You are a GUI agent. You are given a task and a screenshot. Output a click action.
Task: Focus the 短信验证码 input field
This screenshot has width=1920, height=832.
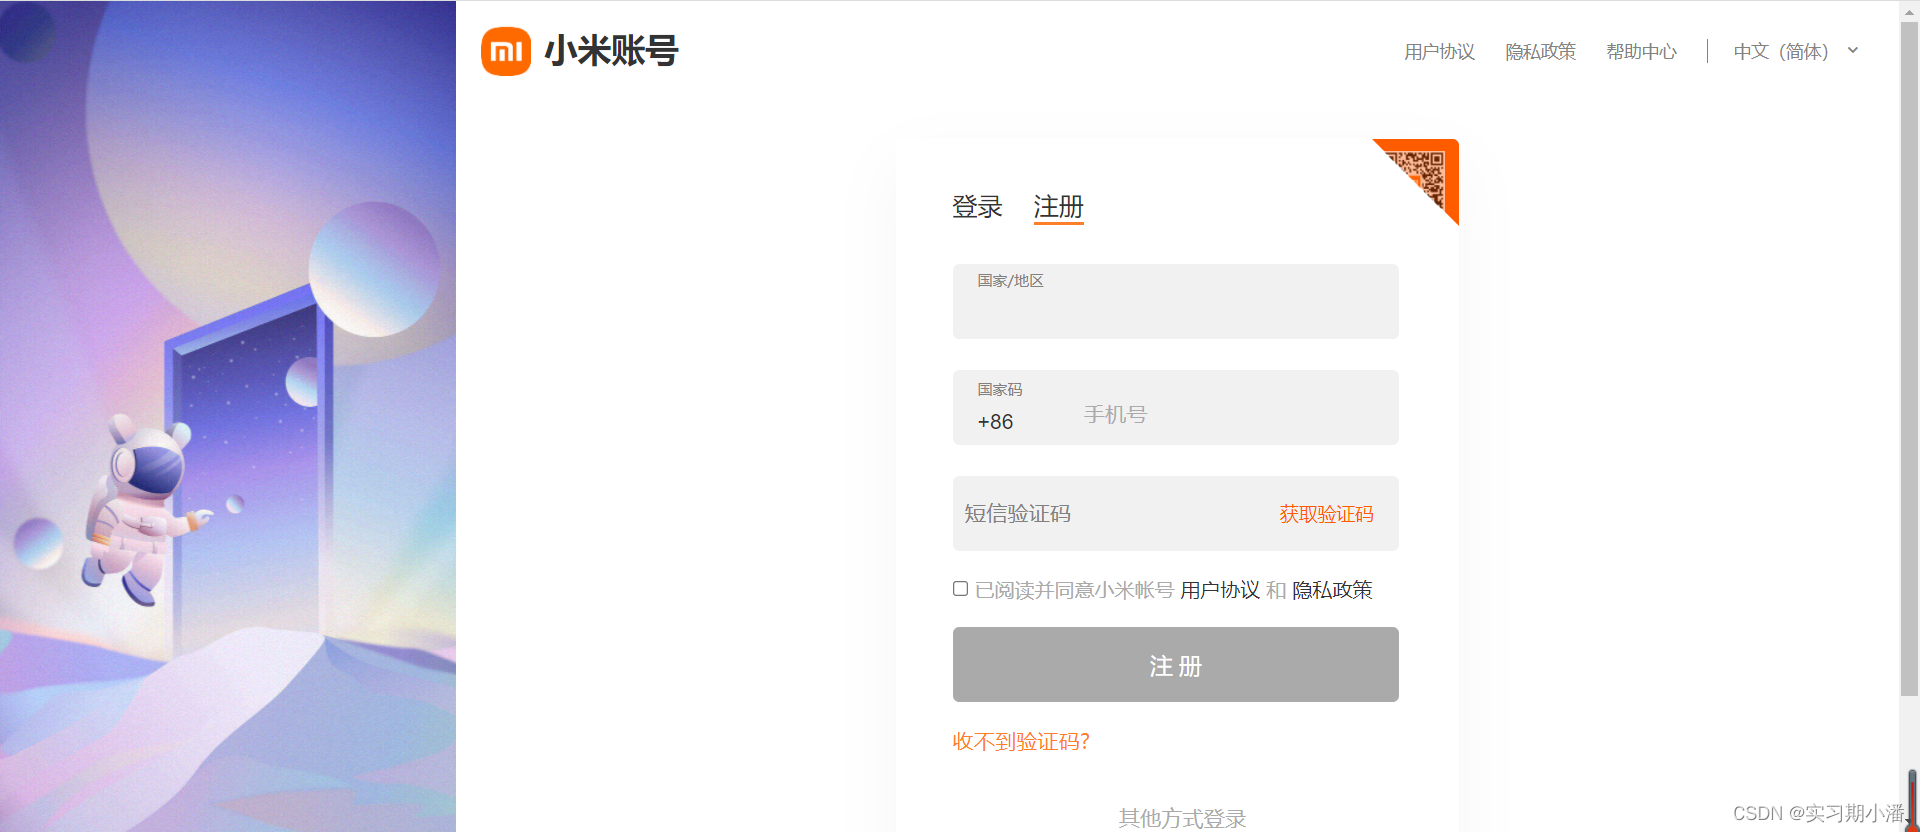coord(1110,514)
